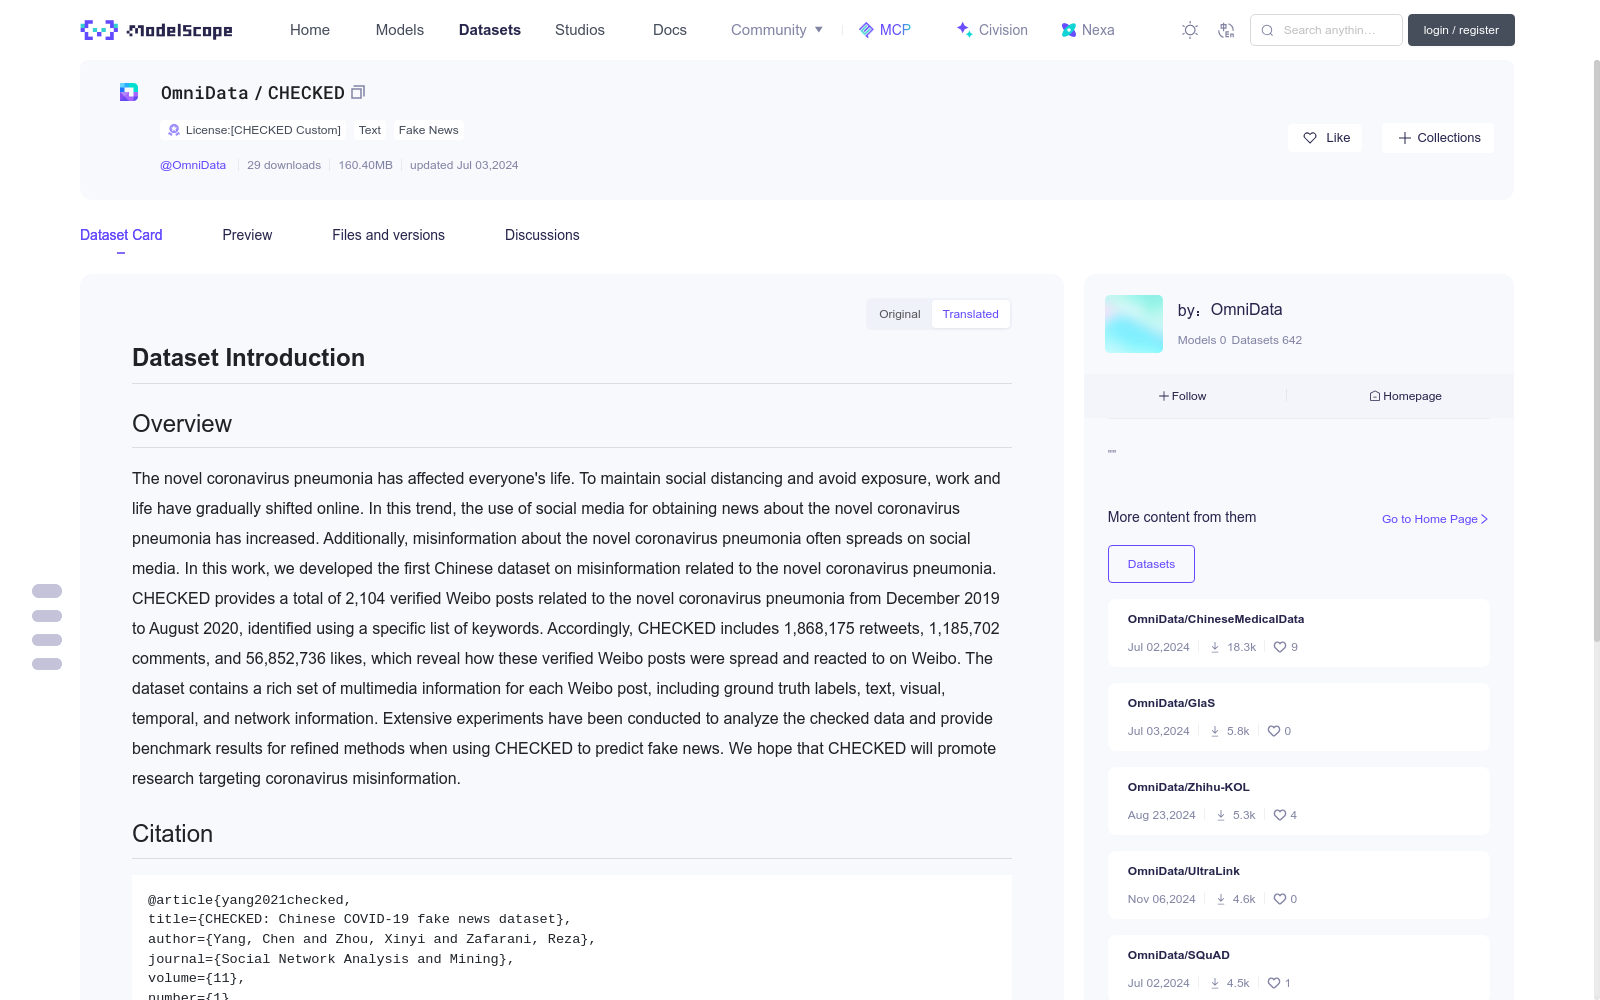Open the Discussions tab
Image resolution: width=1600 pixels, height=1000 pixels.
point(542,235)
